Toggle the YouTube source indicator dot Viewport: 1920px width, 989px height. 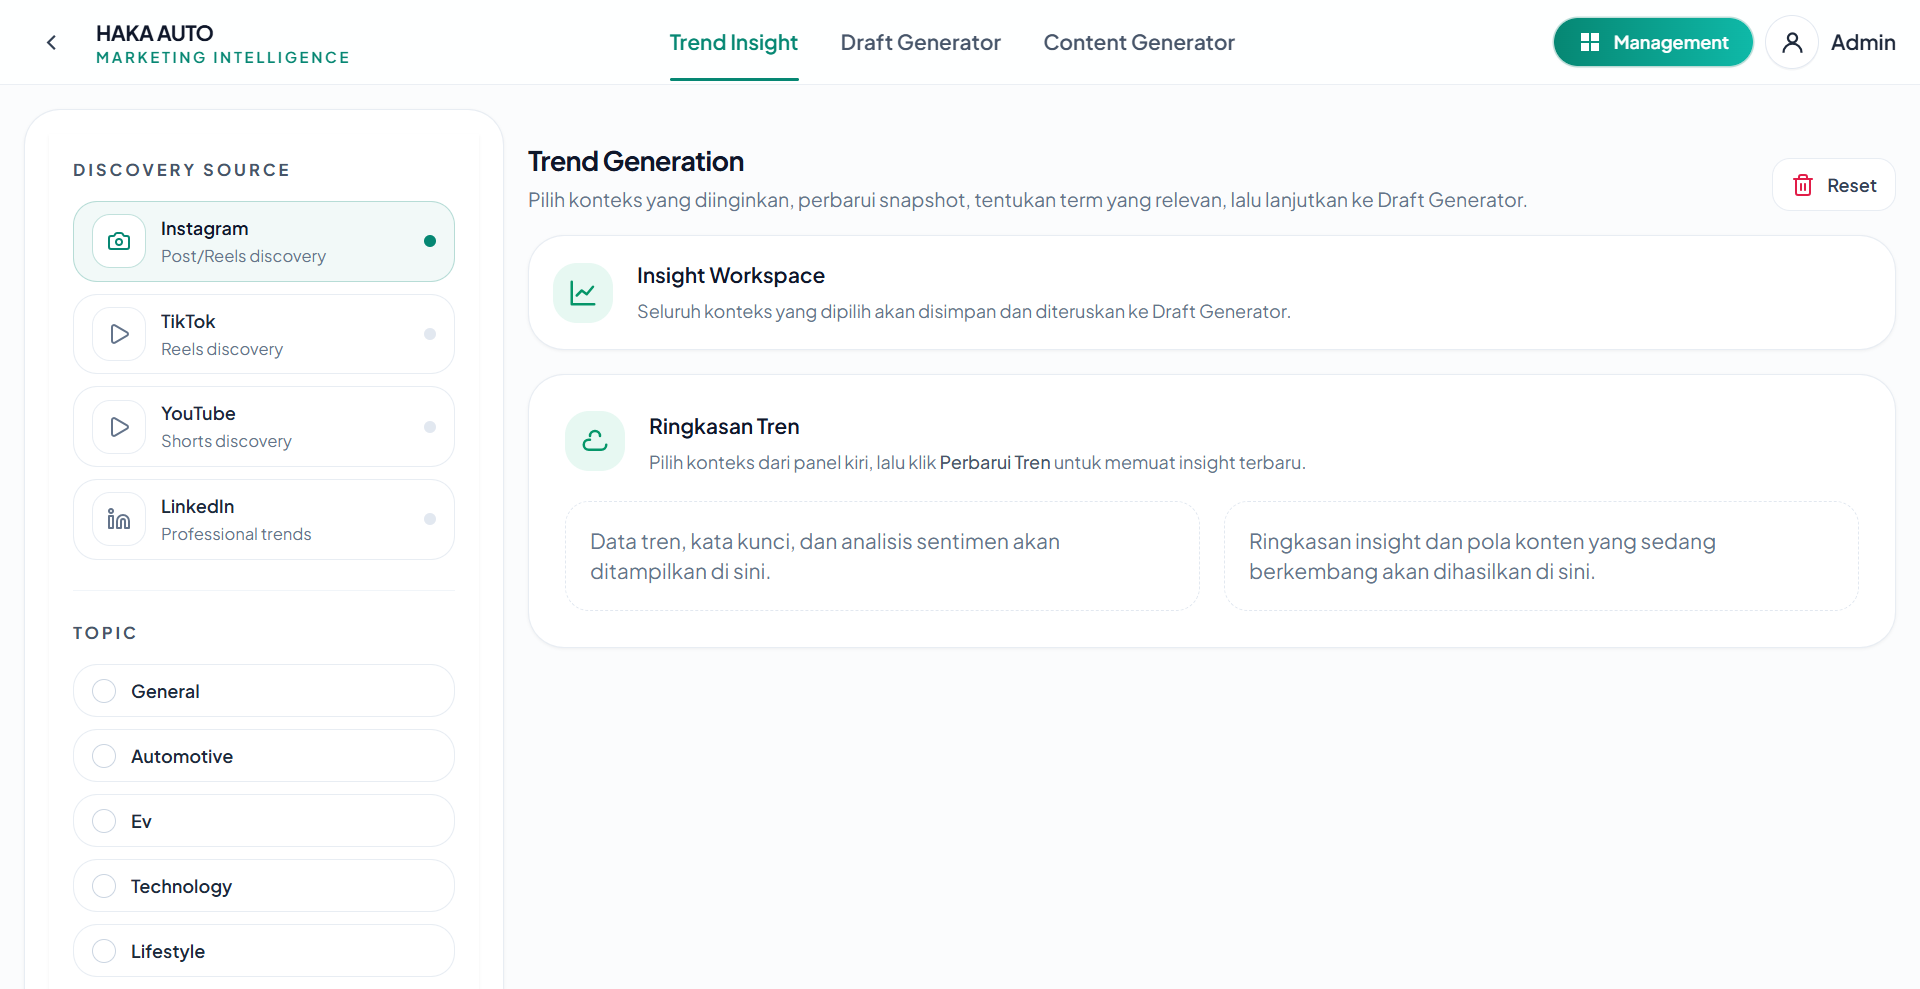430,427
